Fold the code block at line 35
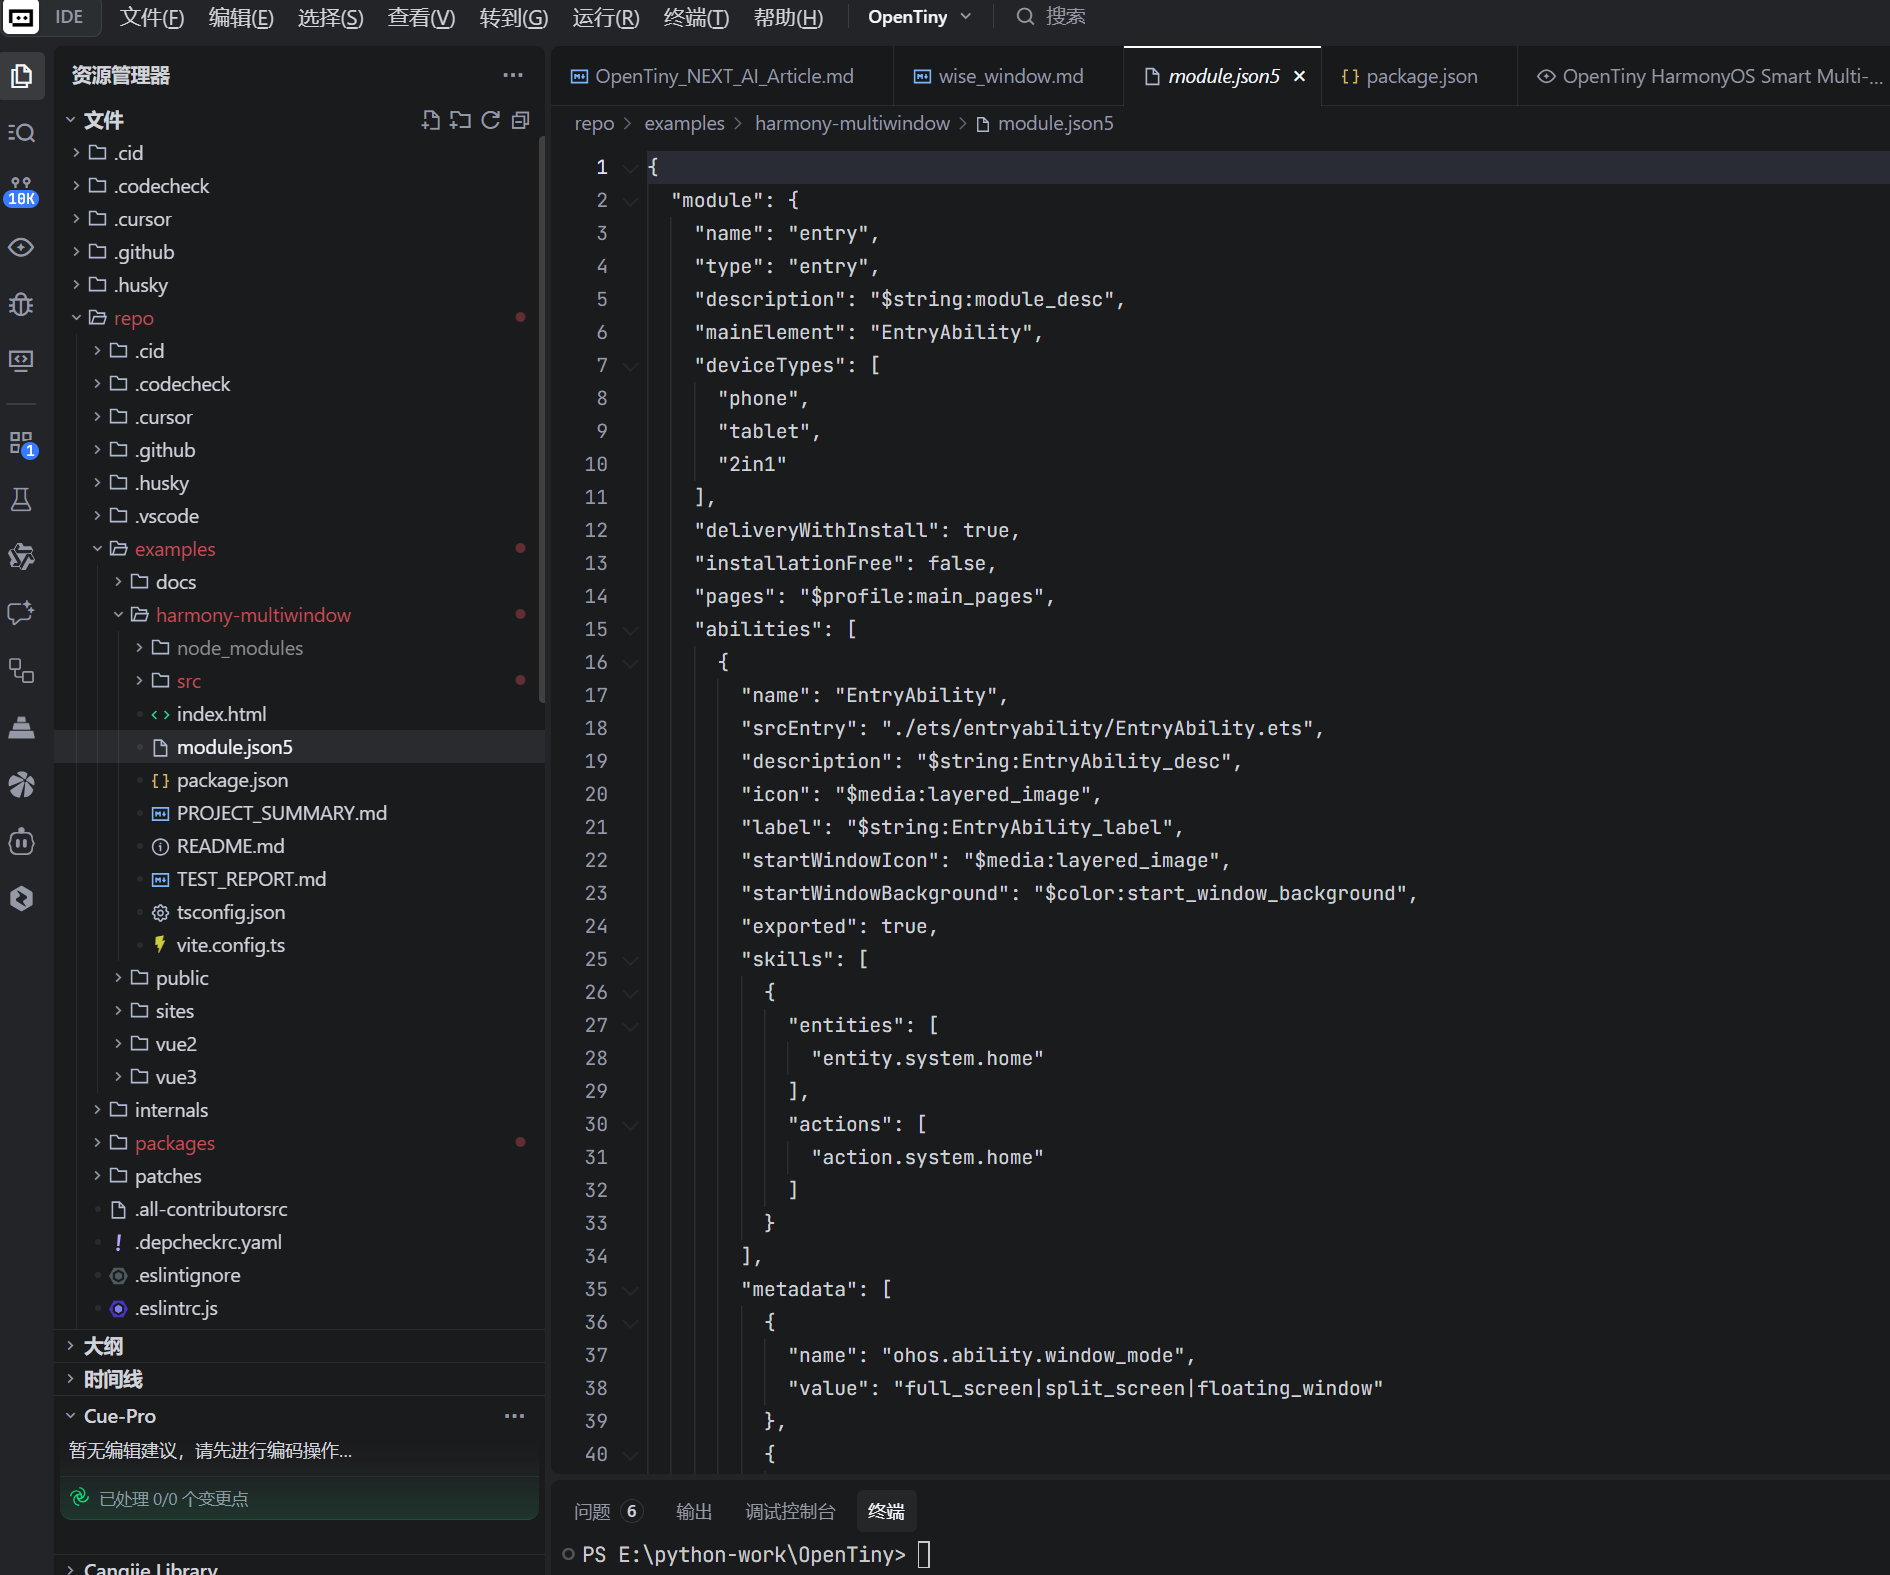The image size is (1890, 1575). (630, 1290)
